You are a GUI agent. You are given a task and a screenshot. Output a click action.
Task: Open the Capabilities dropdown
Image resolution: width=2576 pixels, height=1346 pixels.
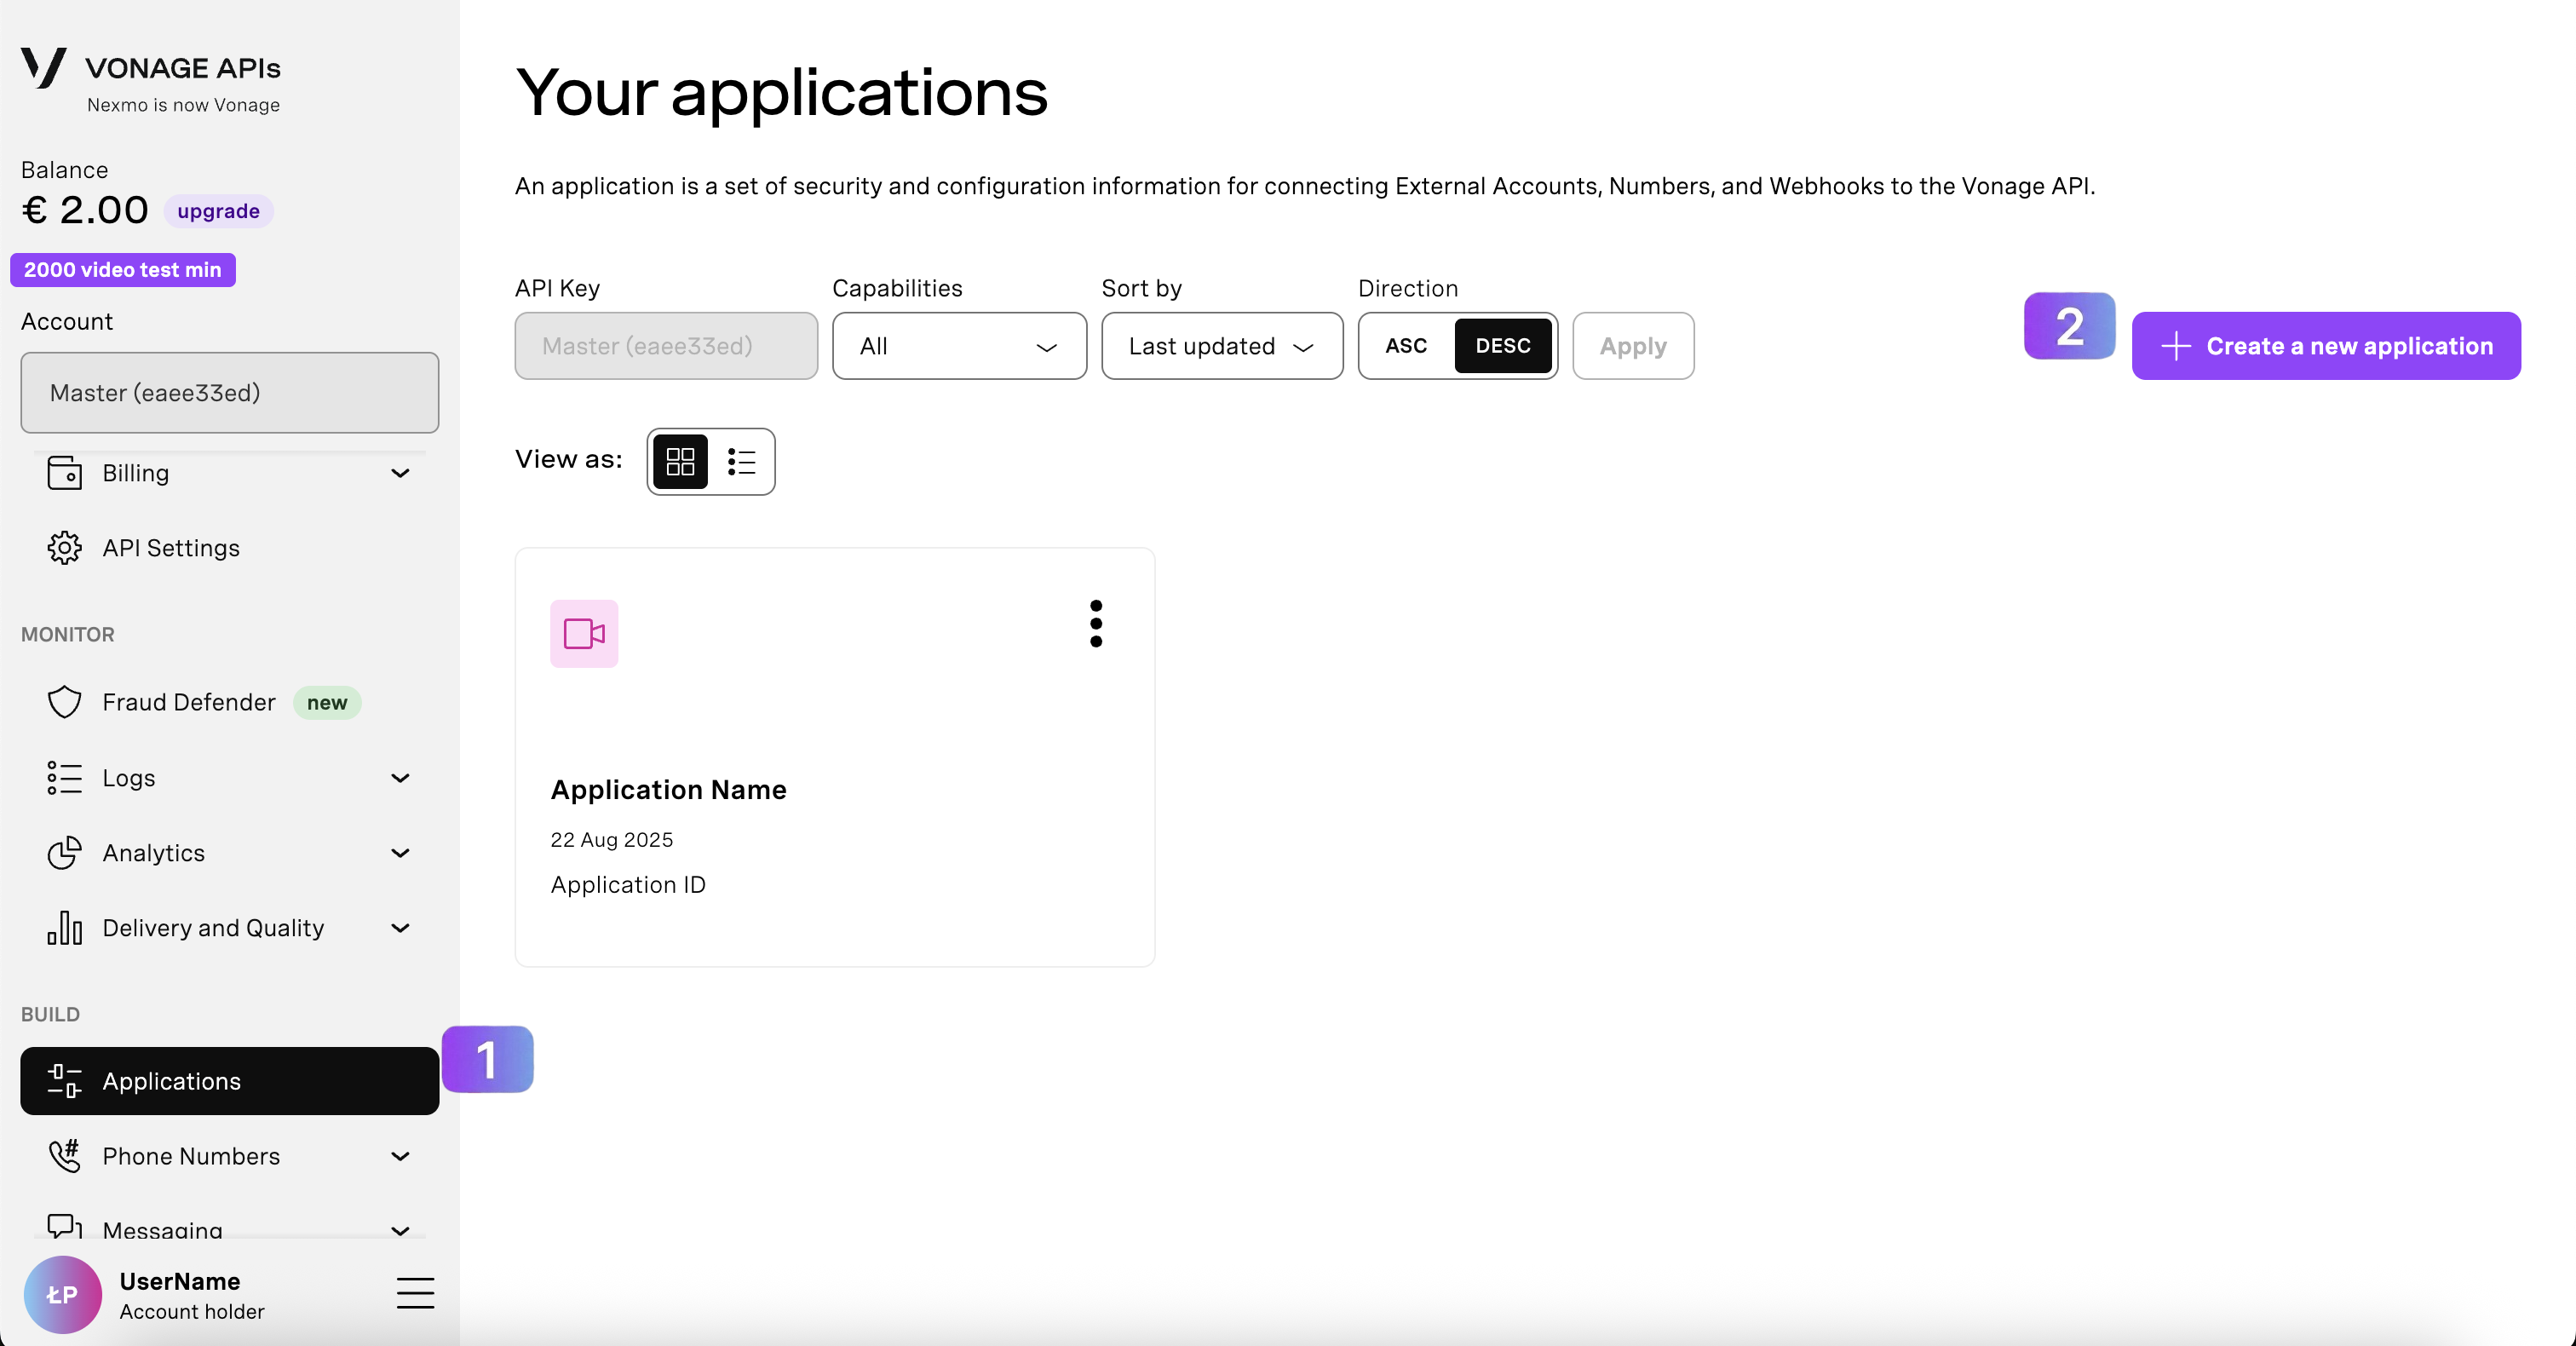958,346
